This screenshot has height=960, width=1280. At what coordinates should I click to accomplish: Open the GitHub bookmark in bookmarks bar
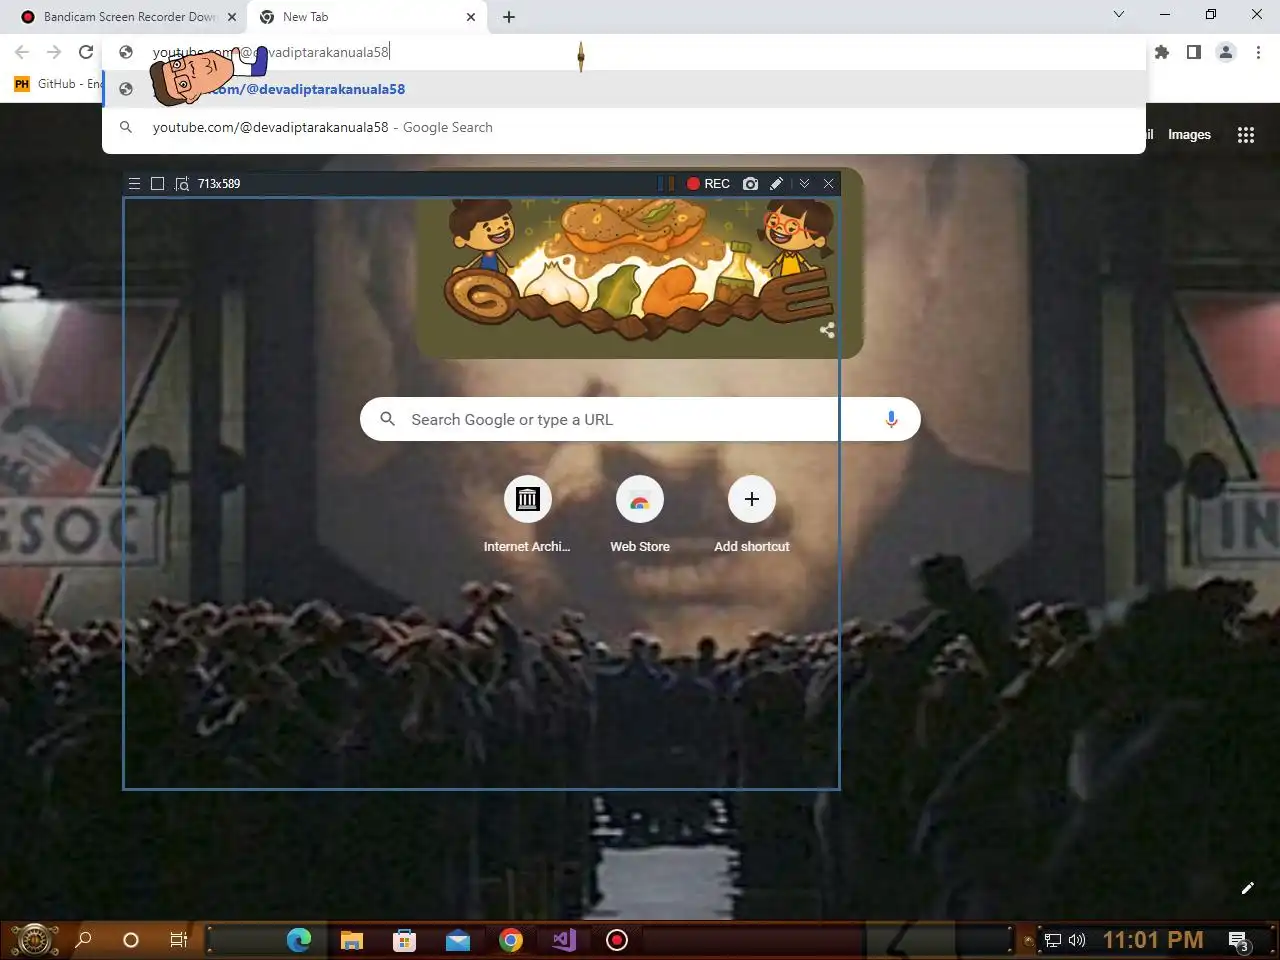click(58, 84)
